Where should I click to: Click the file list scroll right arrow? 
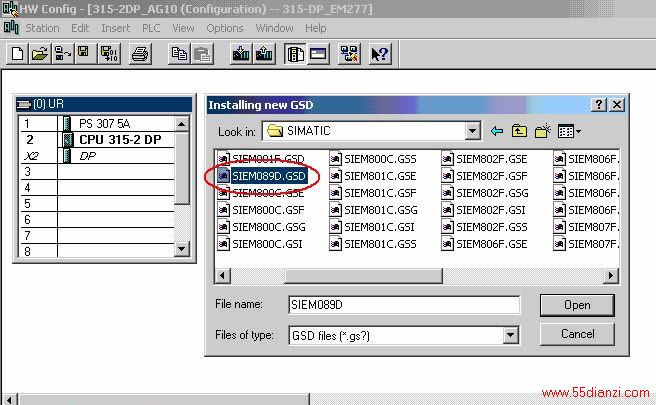pos(610,275)
